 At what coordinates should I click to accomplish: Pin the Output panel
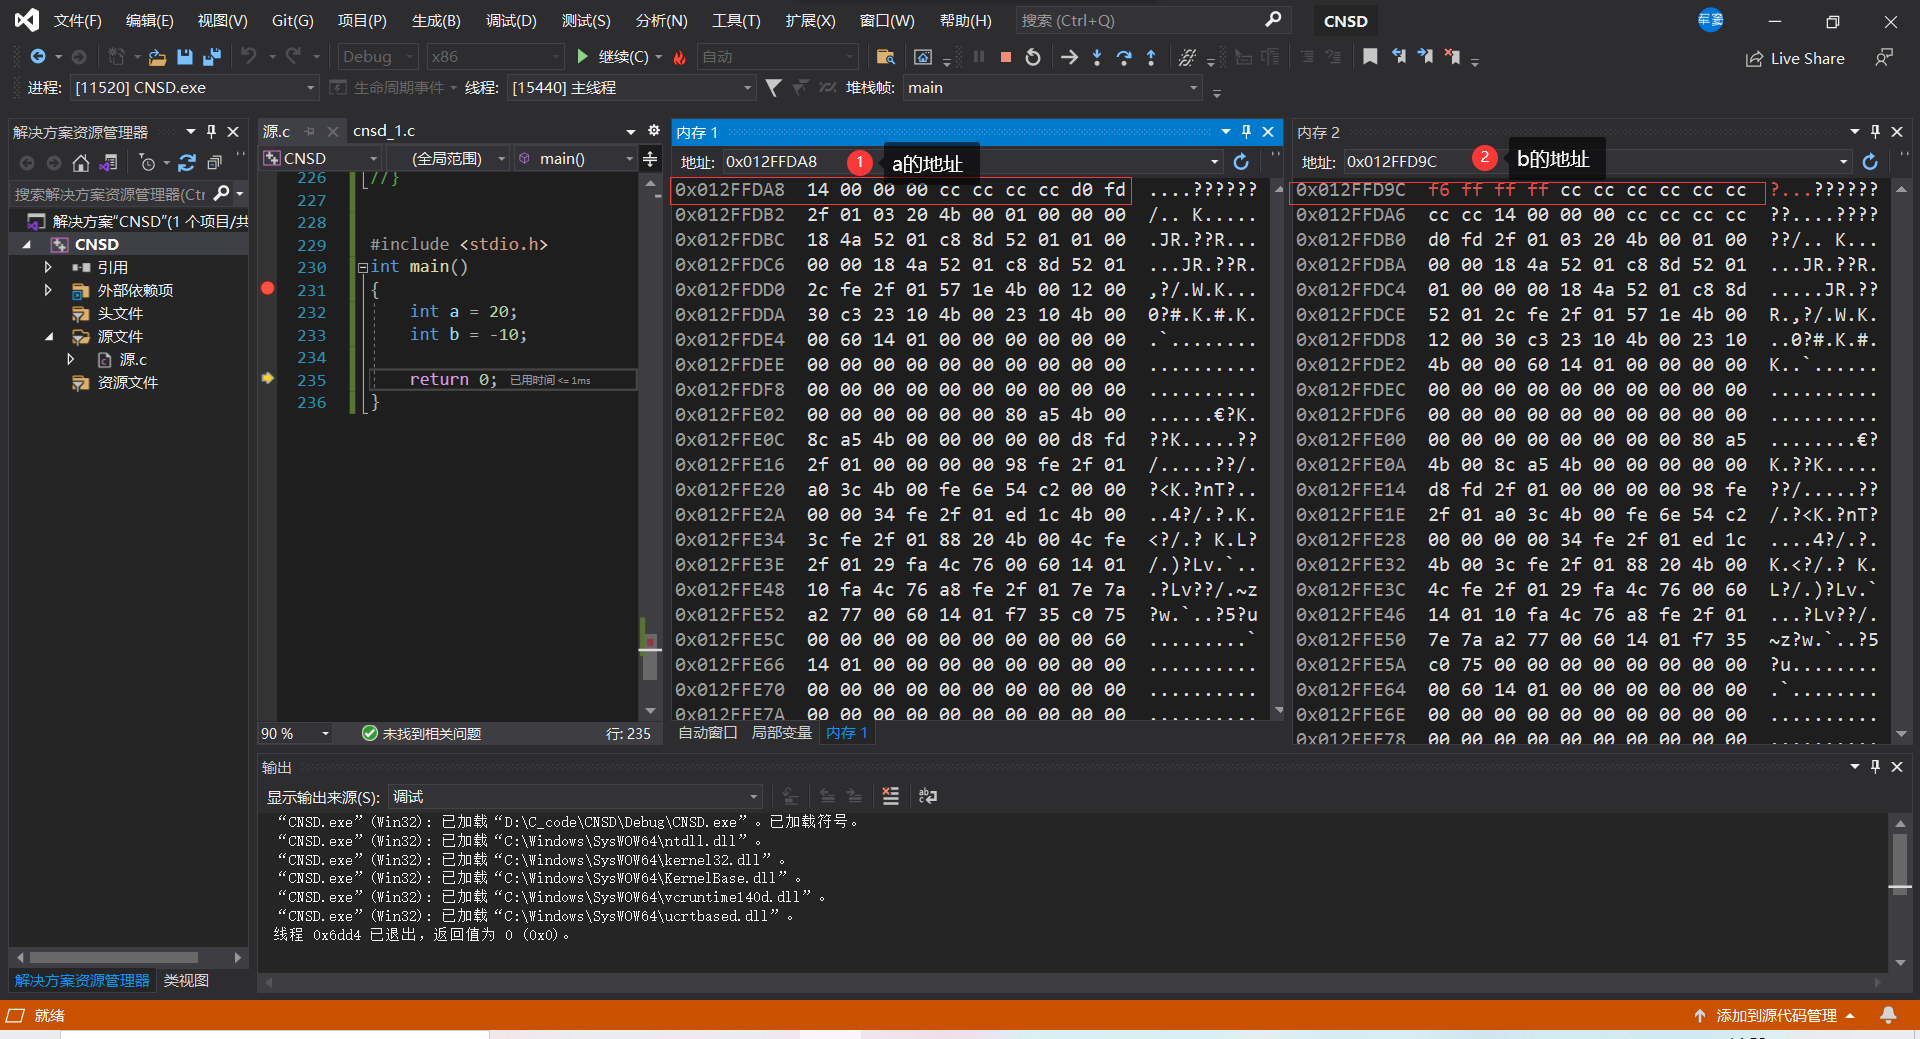(x=1875, y=767)
